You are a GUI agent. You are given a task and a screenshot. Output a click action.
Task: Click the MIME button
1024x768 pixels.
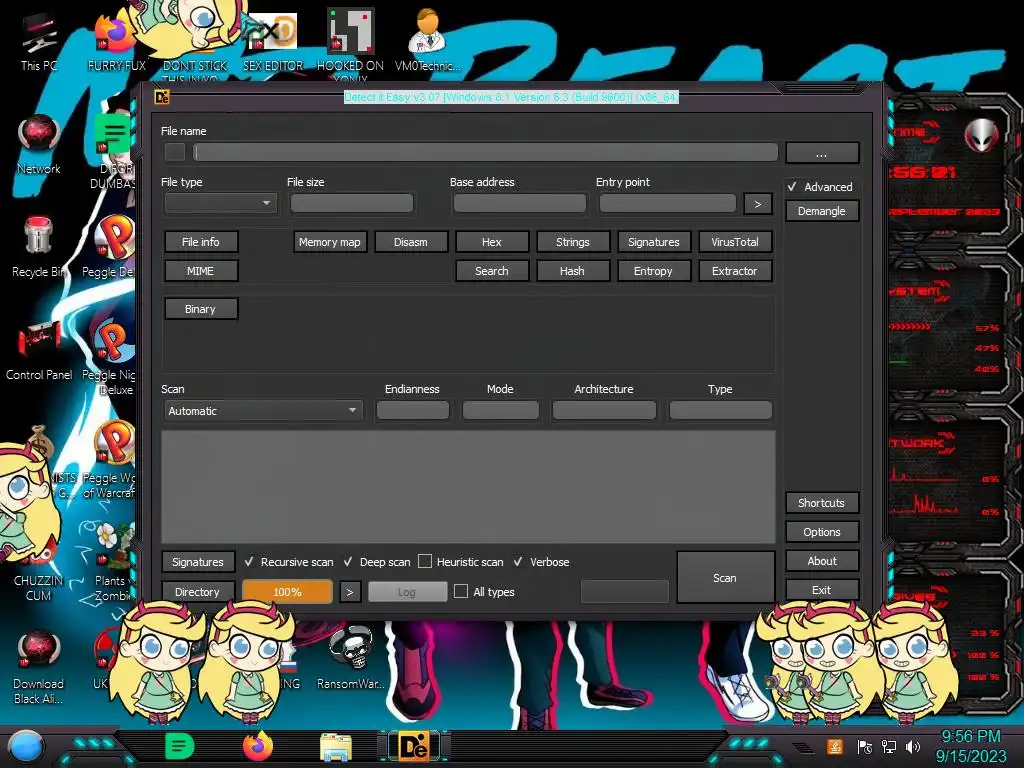(200, 271)
